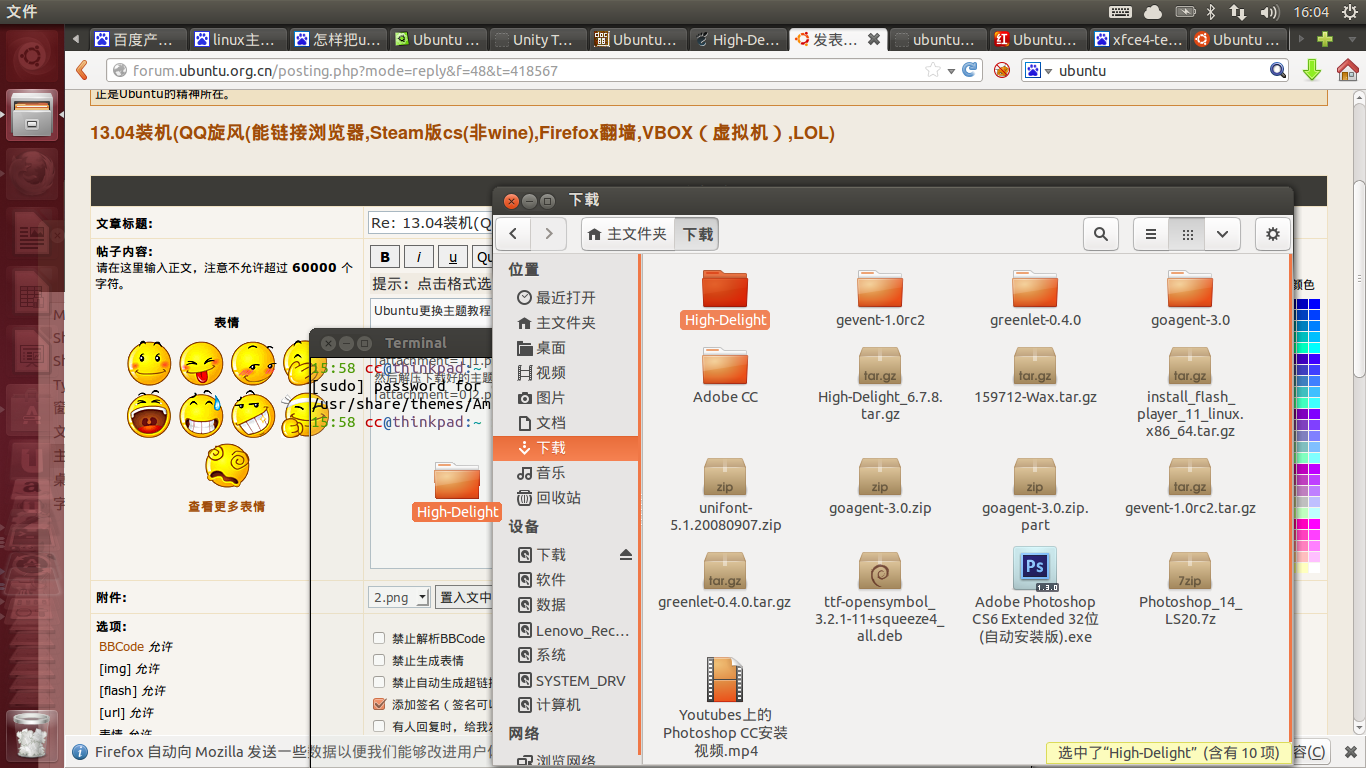Click the 置入文中 button
The image size is (1366, 768).
(465, 597)
